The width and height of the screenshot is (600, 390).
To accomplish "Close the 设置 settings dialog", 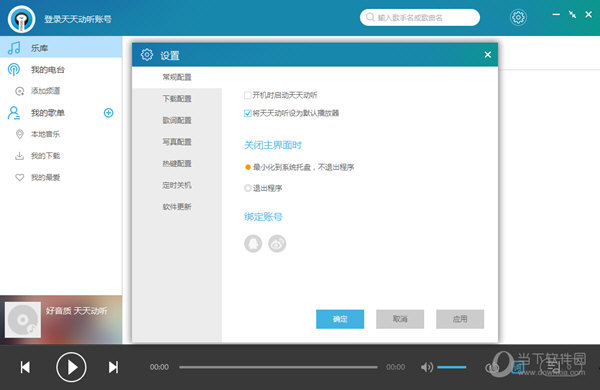I will (488, 55).
